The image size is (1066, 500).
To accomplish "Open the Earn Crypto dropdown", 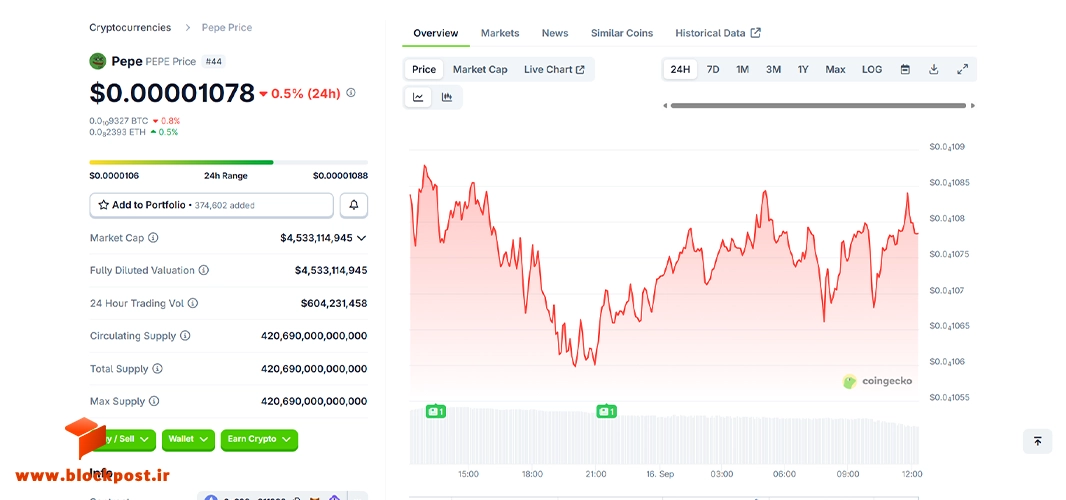I will click(x=259, y=439).
